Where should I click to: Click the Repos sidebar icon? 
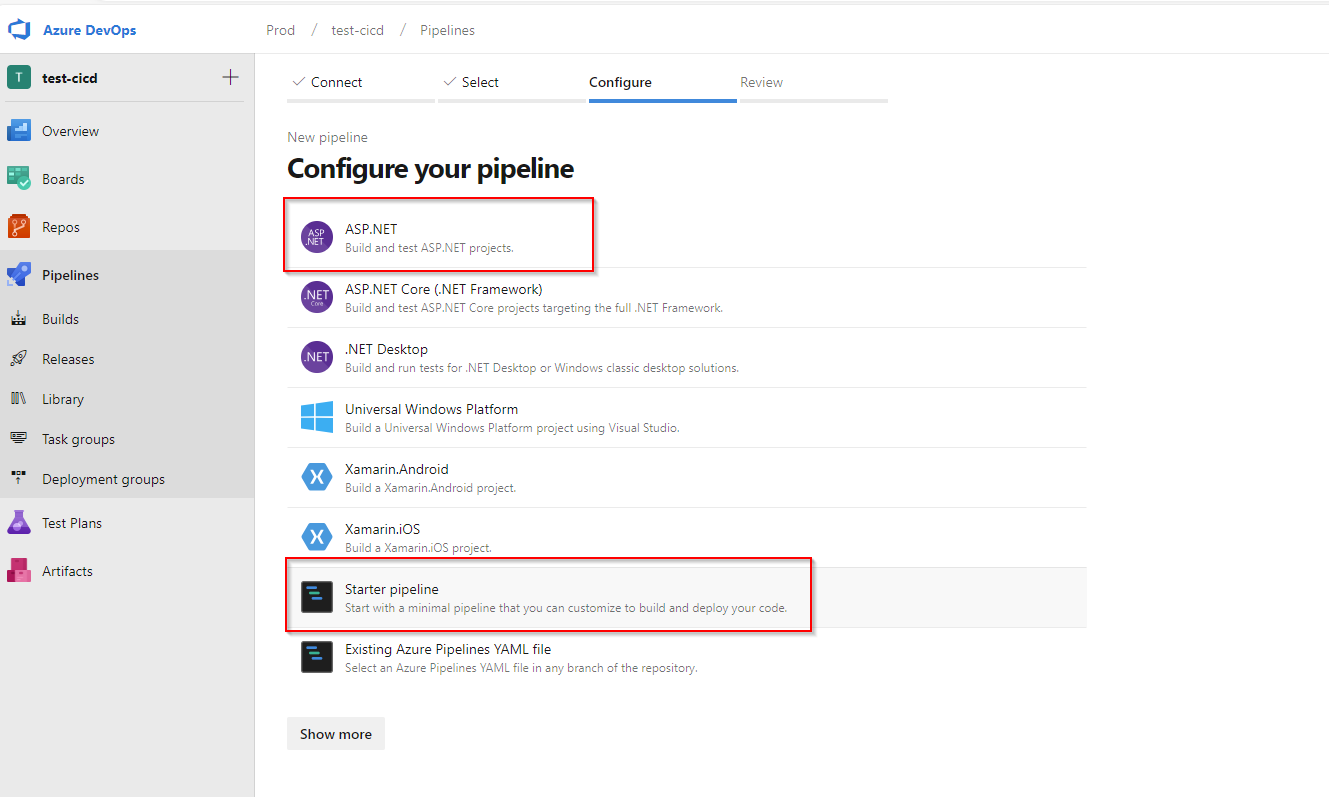[20, 227]
